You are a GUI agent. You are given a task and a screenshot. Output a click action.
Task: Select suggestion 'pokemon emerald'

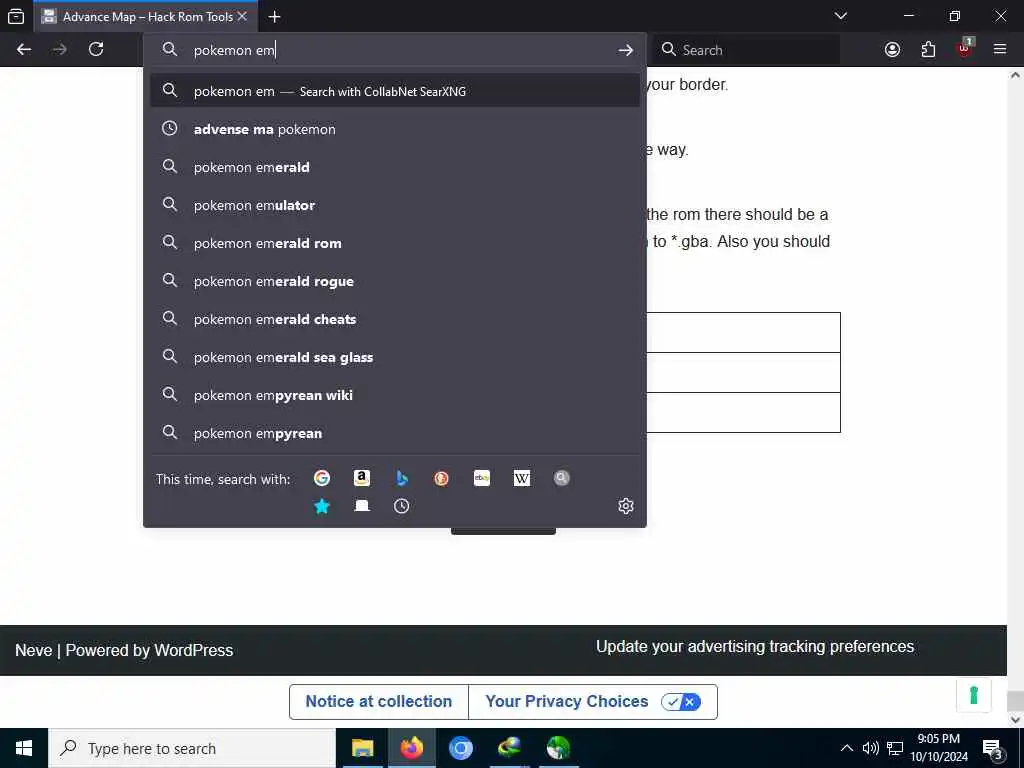tap(394, 167)
